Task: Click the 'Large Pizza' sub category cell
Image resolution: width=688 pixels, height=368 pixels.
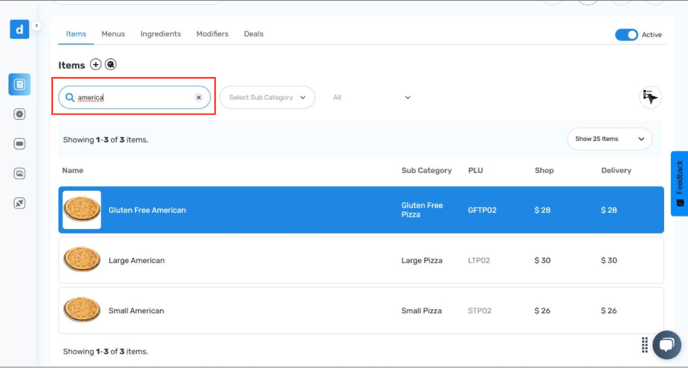Action: click(422, 260)
